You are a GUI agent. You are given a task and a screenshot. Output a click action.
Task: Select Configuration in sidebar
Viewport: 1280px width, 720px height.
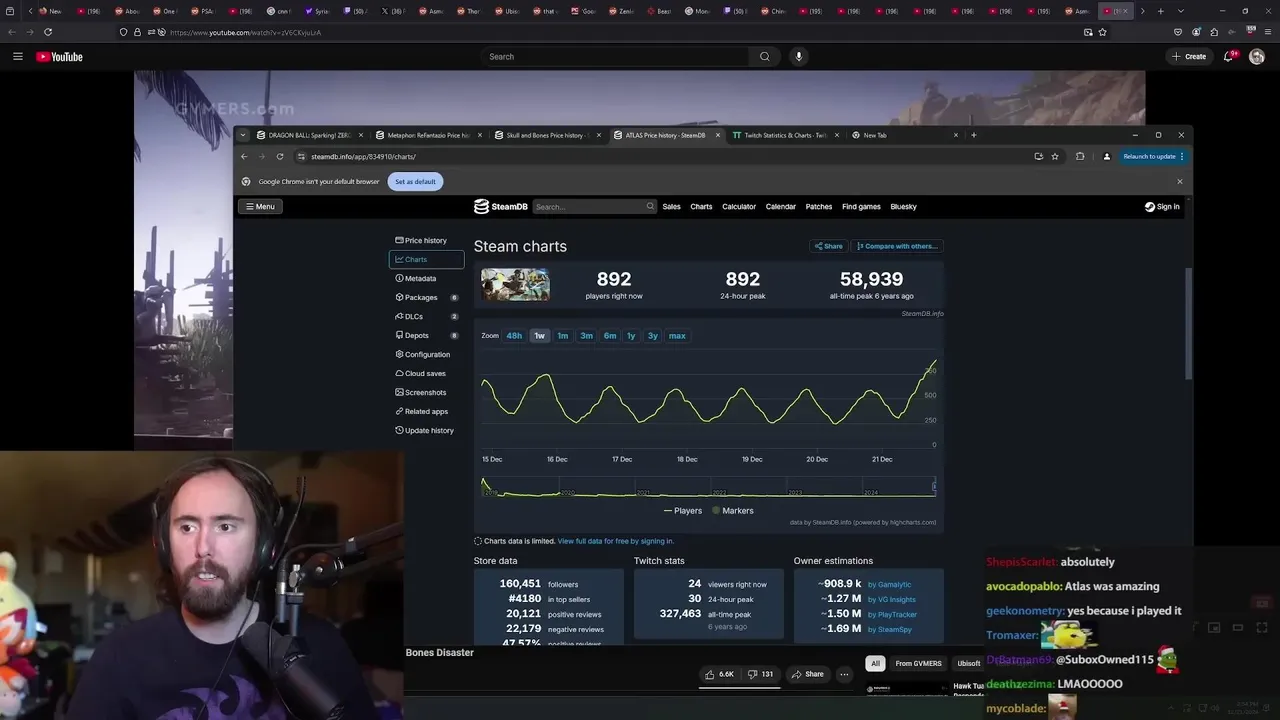tap(426, 355)
